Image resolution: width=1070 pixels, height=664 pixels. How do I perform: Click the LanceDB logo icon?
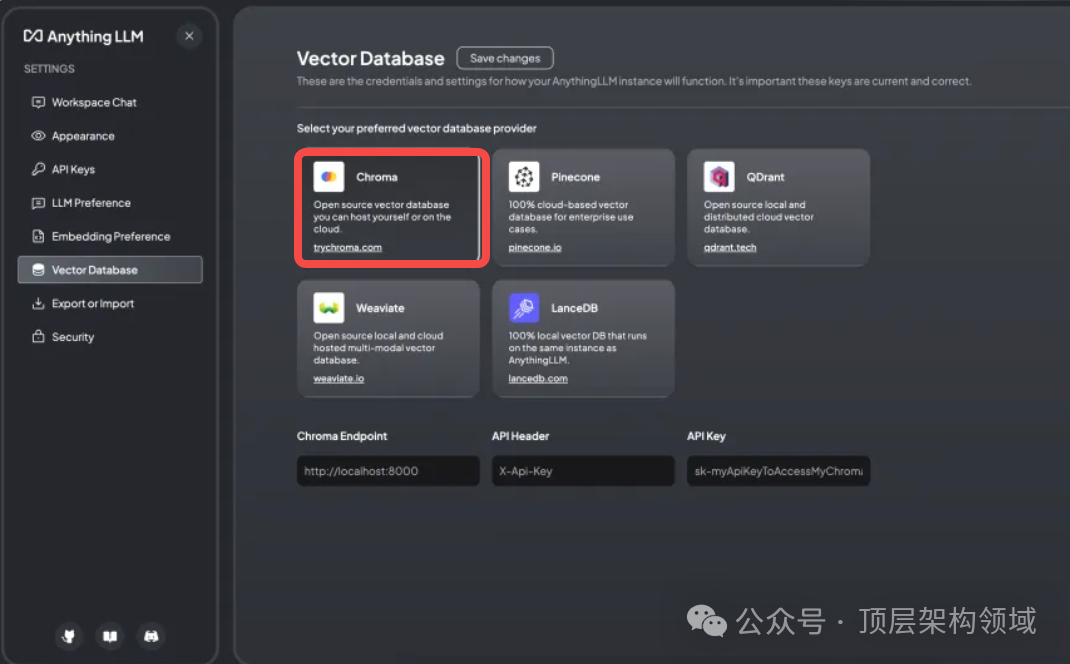pos(523,308)
